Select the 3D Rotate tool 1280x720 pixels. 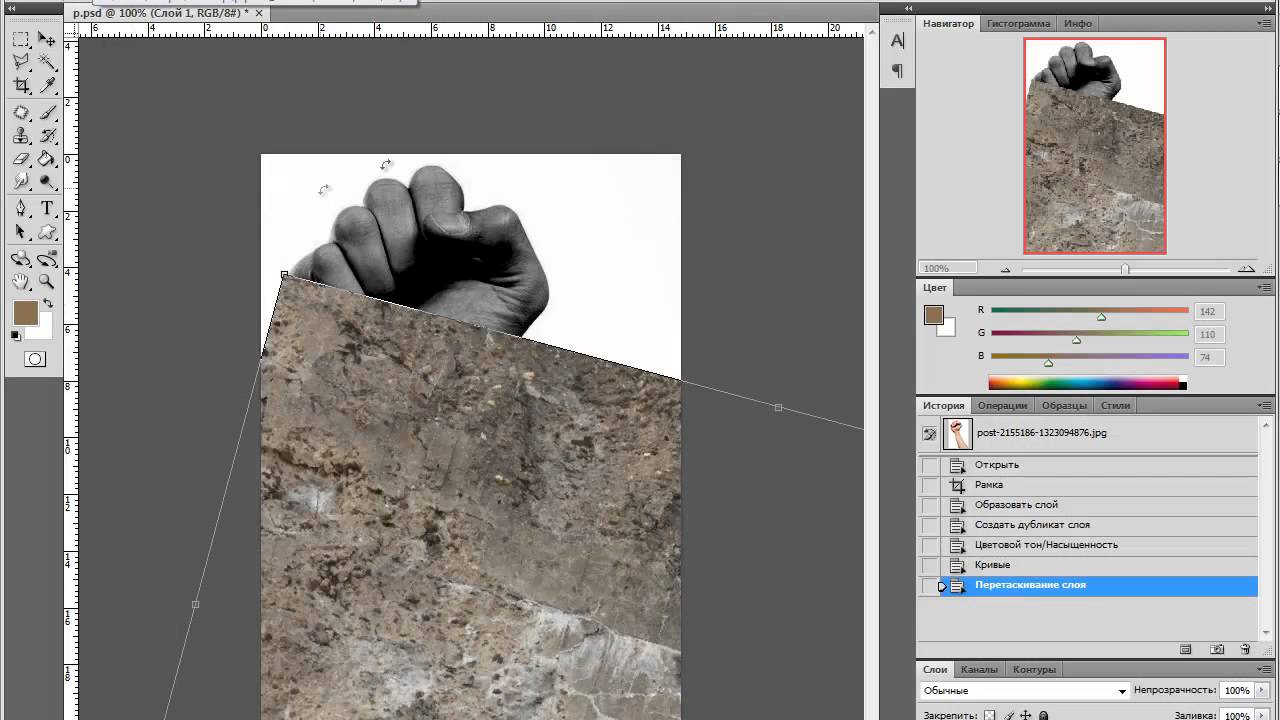coord(21,259)
